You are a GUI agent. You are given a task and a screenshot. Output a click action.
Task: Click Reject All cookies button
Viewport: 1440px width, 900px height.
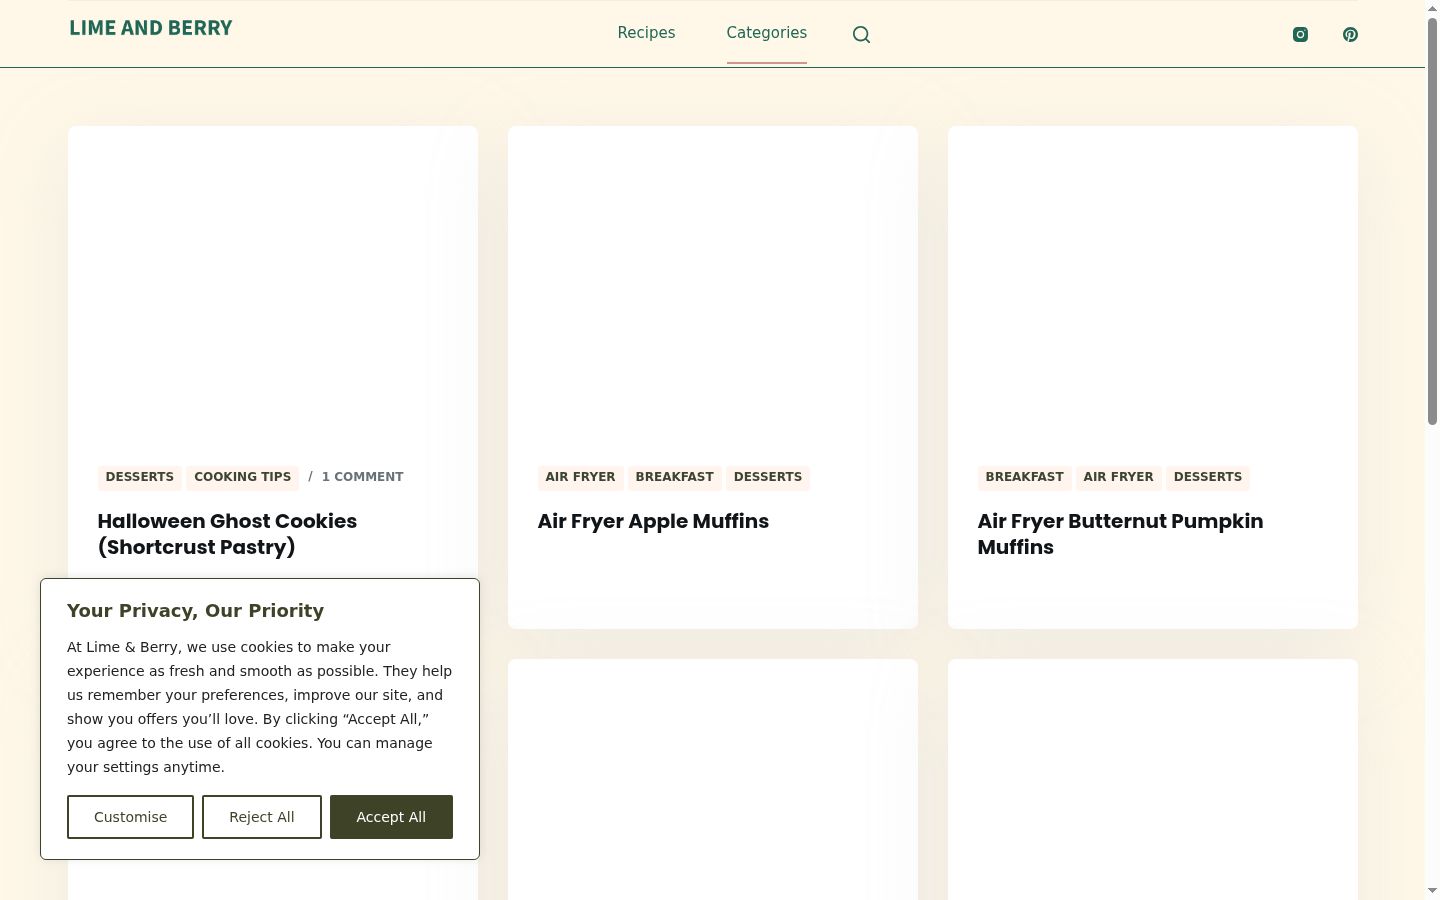262,817
